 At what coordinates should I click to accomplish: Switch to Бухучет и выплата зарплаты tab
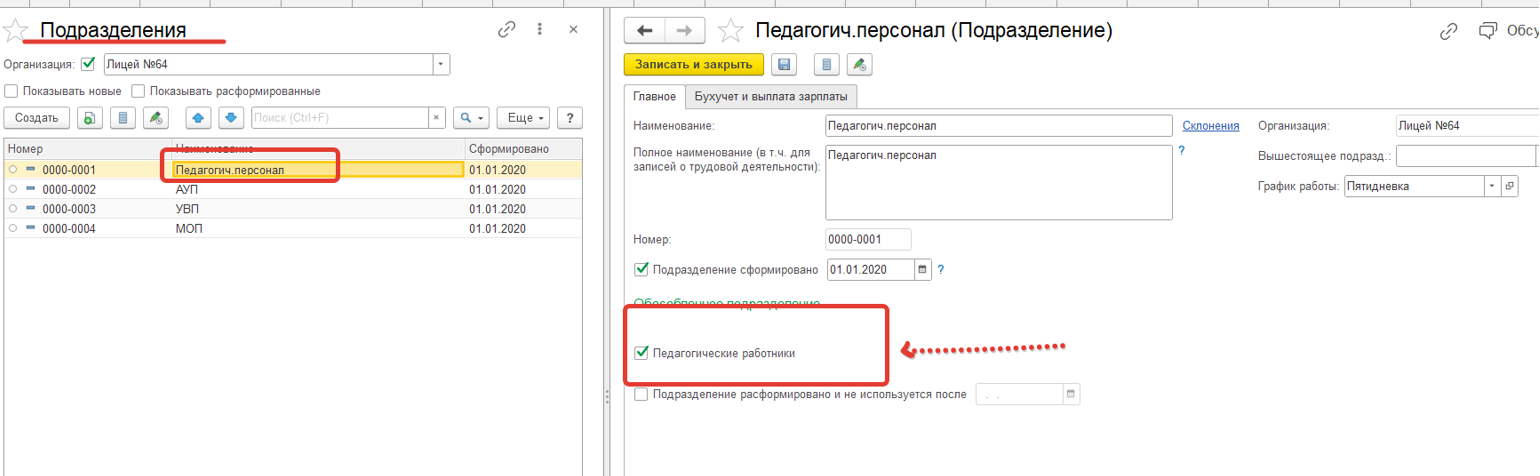pyautogui.click(x=771, y=97)
